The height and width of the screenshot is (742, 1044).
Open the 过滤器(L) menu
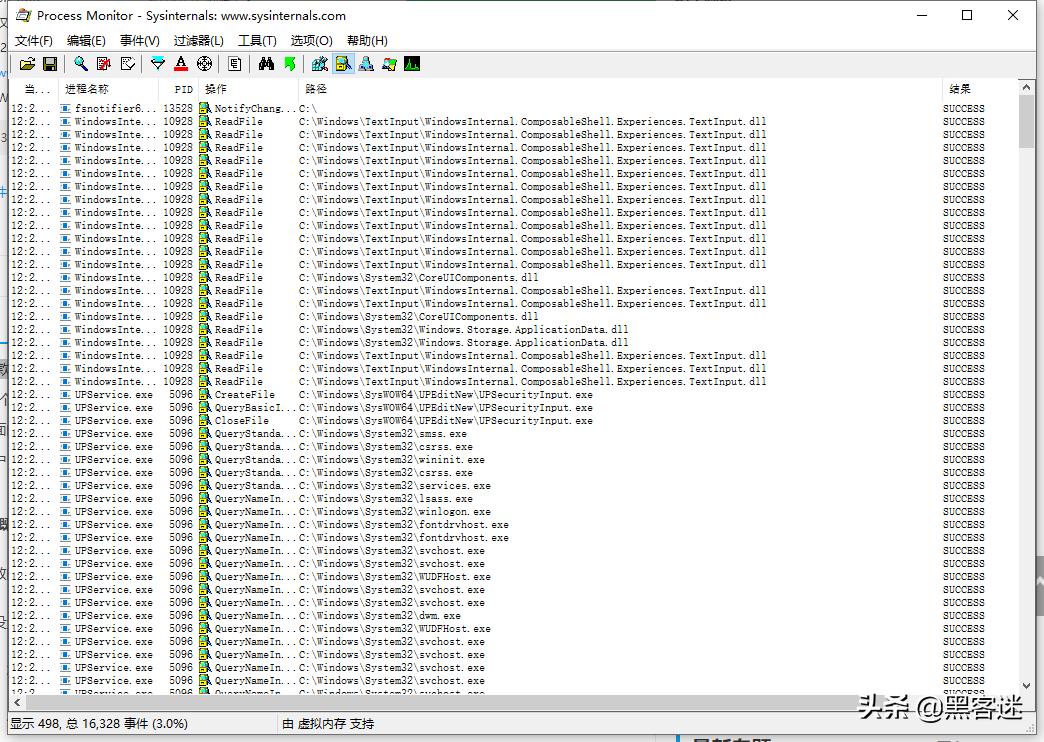click(x=198, y=41)
